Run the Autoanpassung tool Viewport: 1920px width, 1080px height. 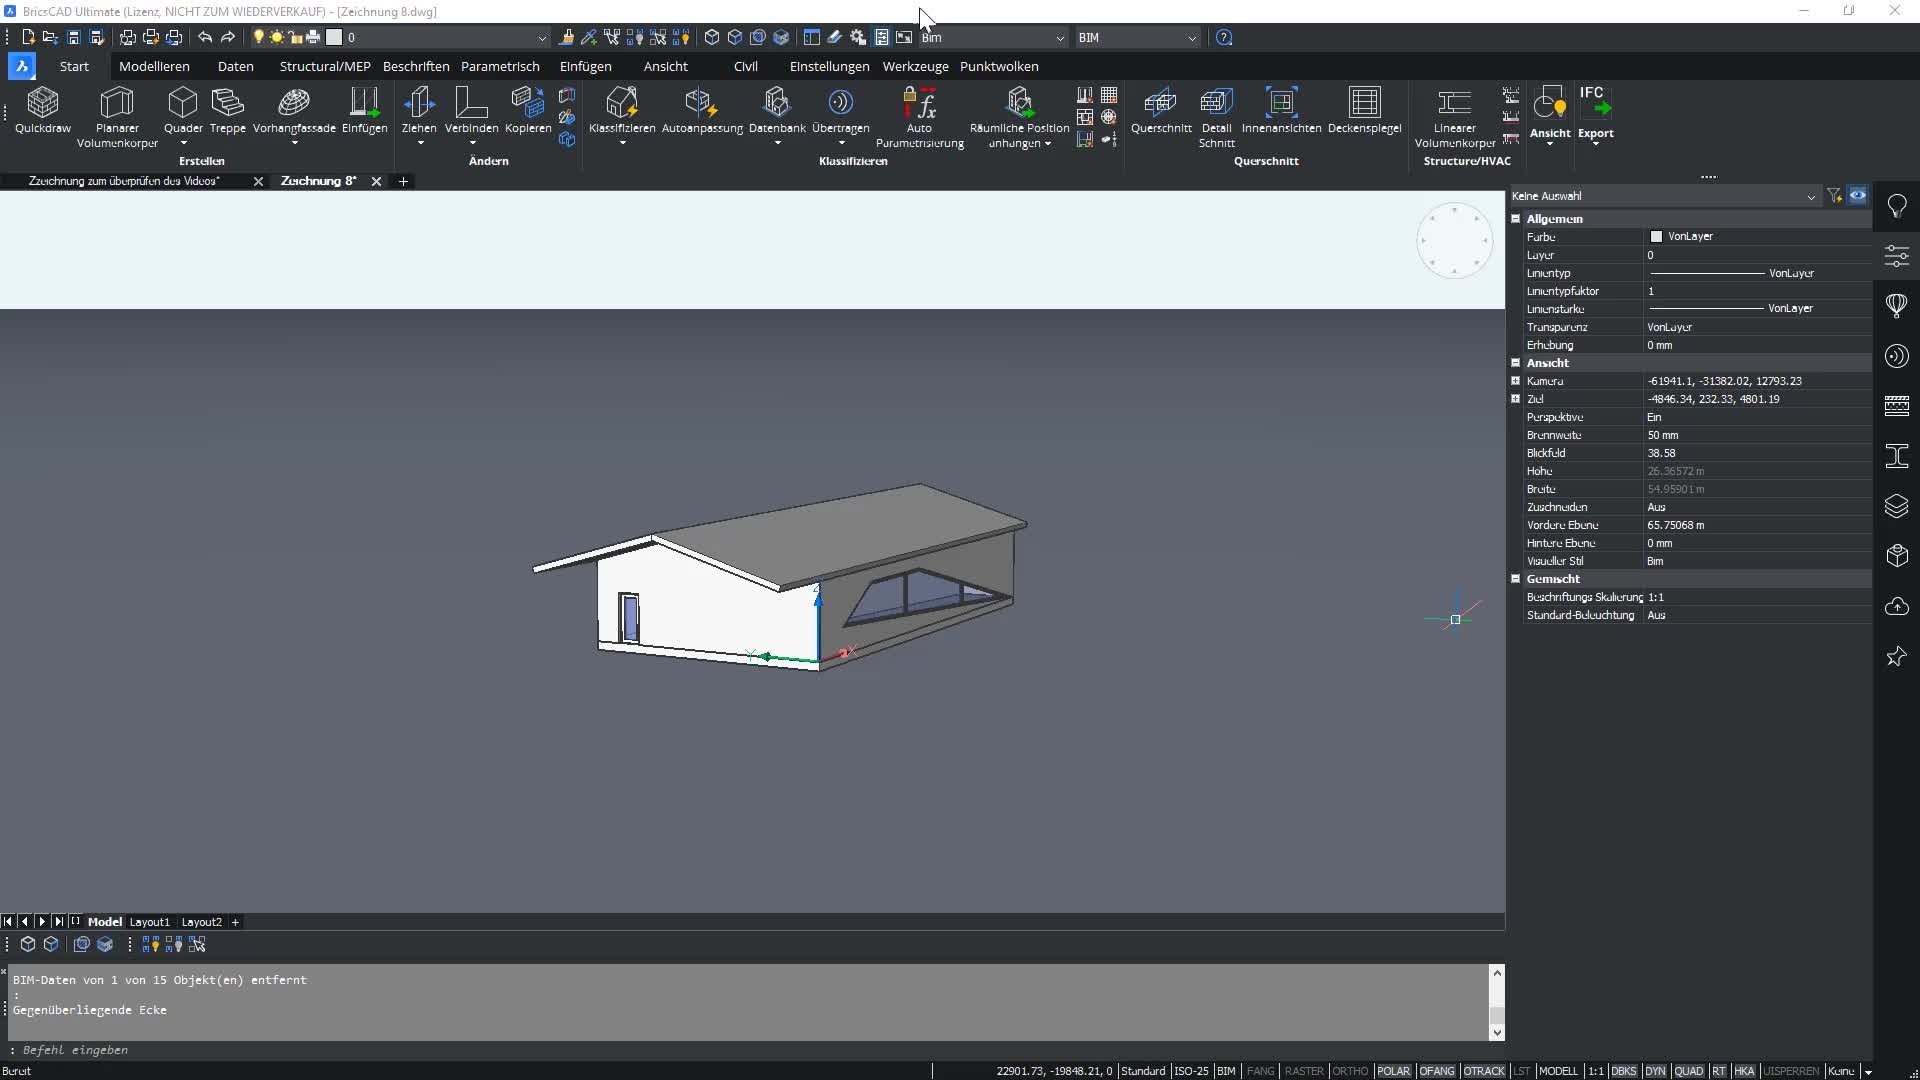point(702,110)
